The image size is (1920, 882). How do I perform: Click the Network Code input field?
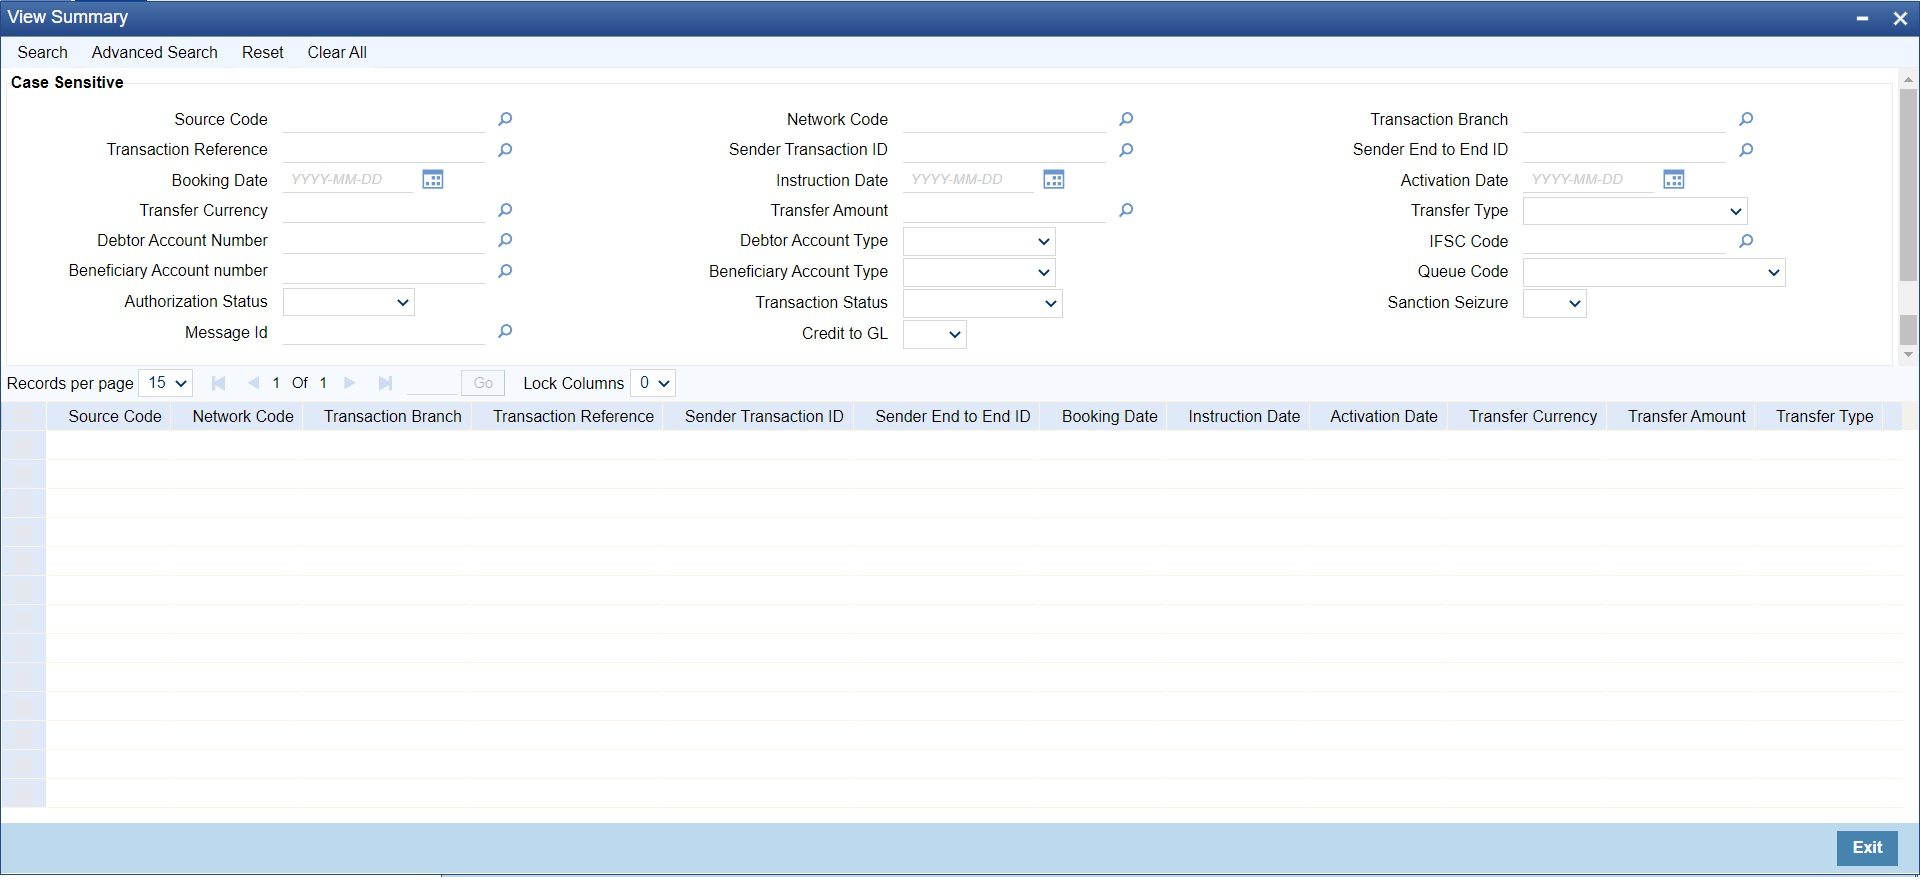point(1005,119)
